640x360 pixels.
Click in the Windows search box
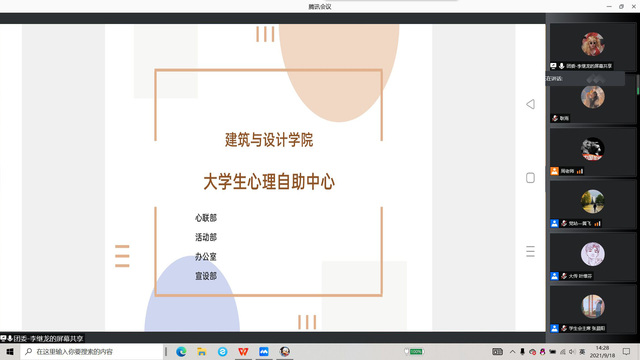click(92, 351)
